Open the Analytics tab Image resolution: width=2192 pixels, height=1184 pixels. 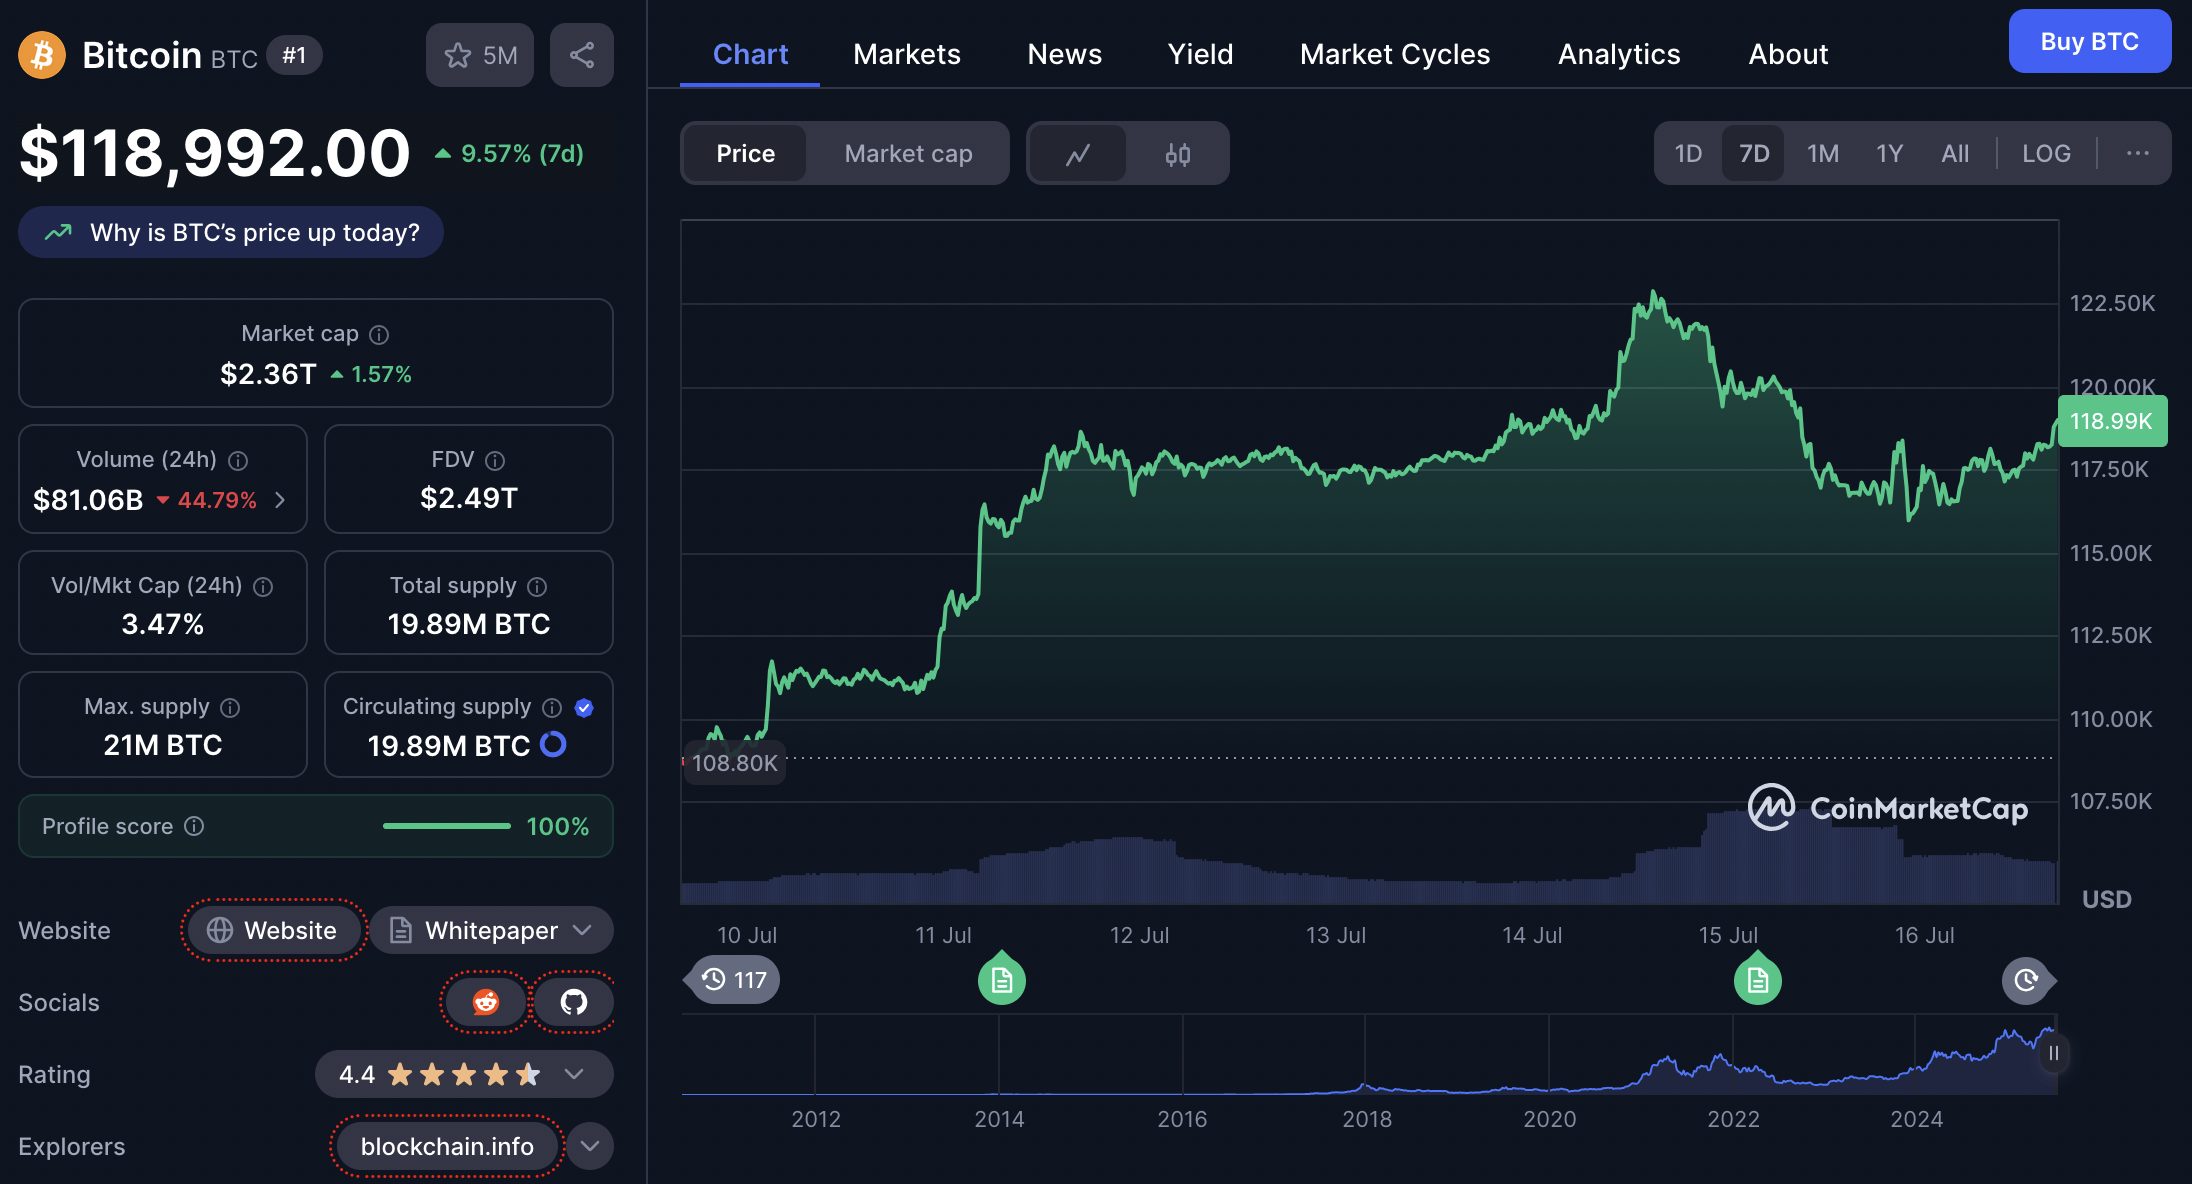[x=1619, y=54]
